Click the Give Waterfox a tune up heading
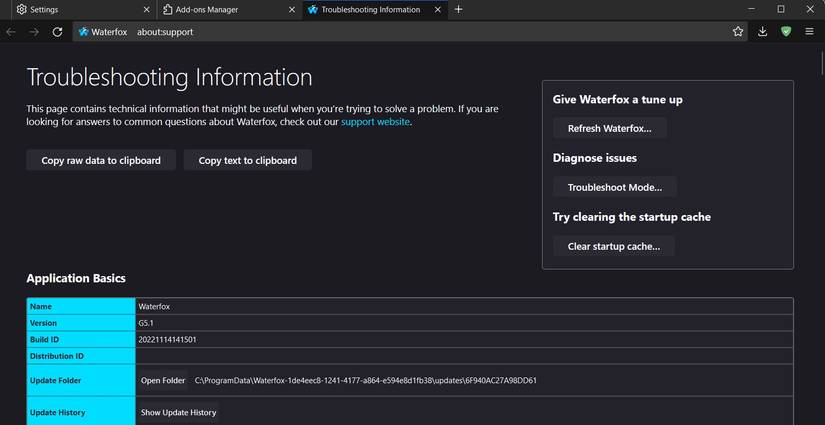This screenshot has height=425, width=825. (618, 99)
